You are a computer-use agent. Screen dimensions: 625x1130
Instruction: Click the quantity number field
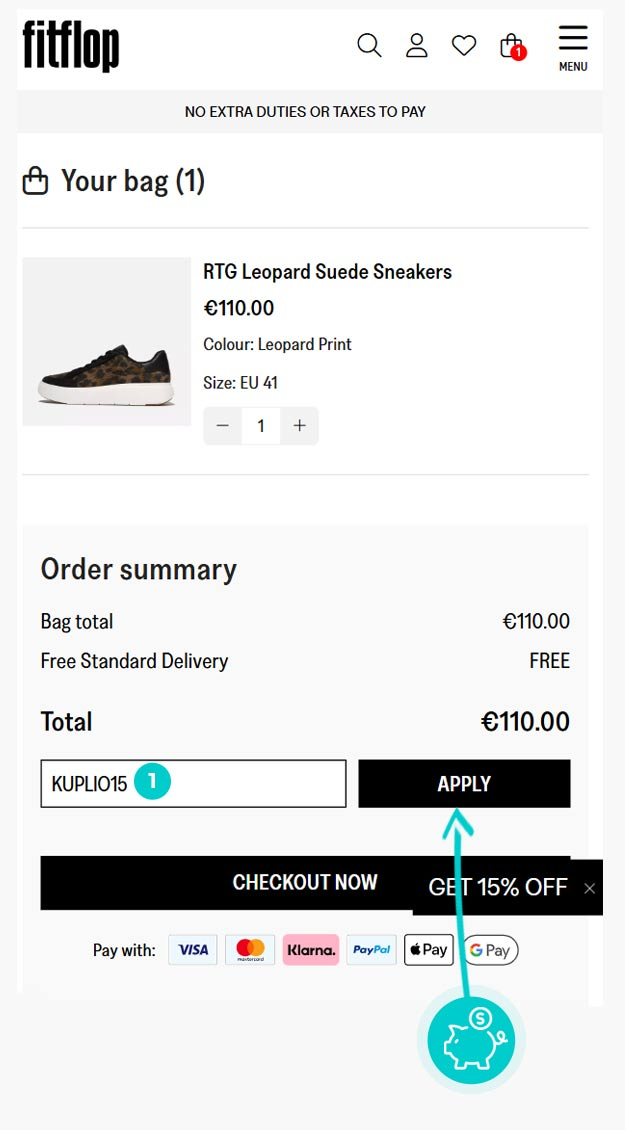coord(261,426)
